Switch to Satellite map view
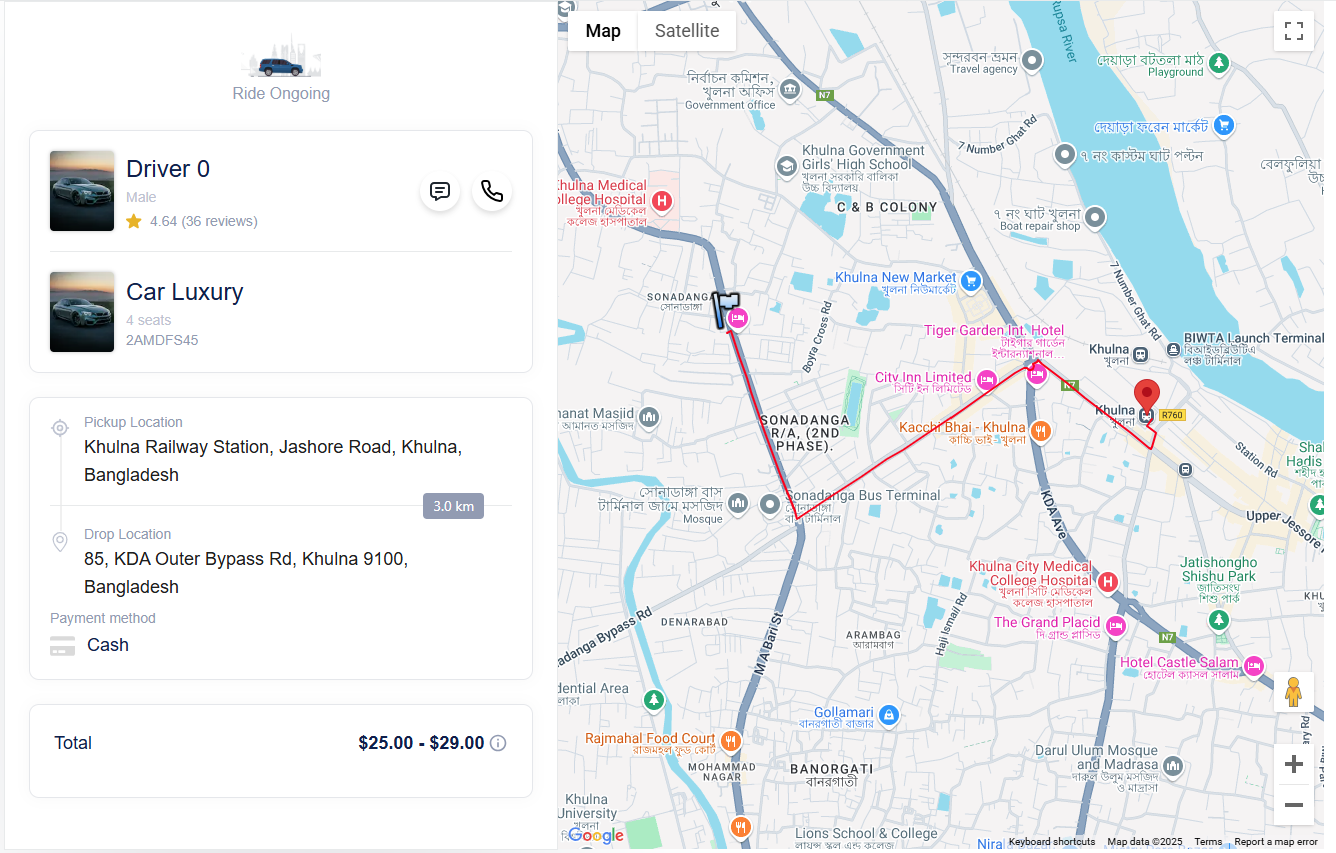The image size is (1336, 853). coord(687,31)
